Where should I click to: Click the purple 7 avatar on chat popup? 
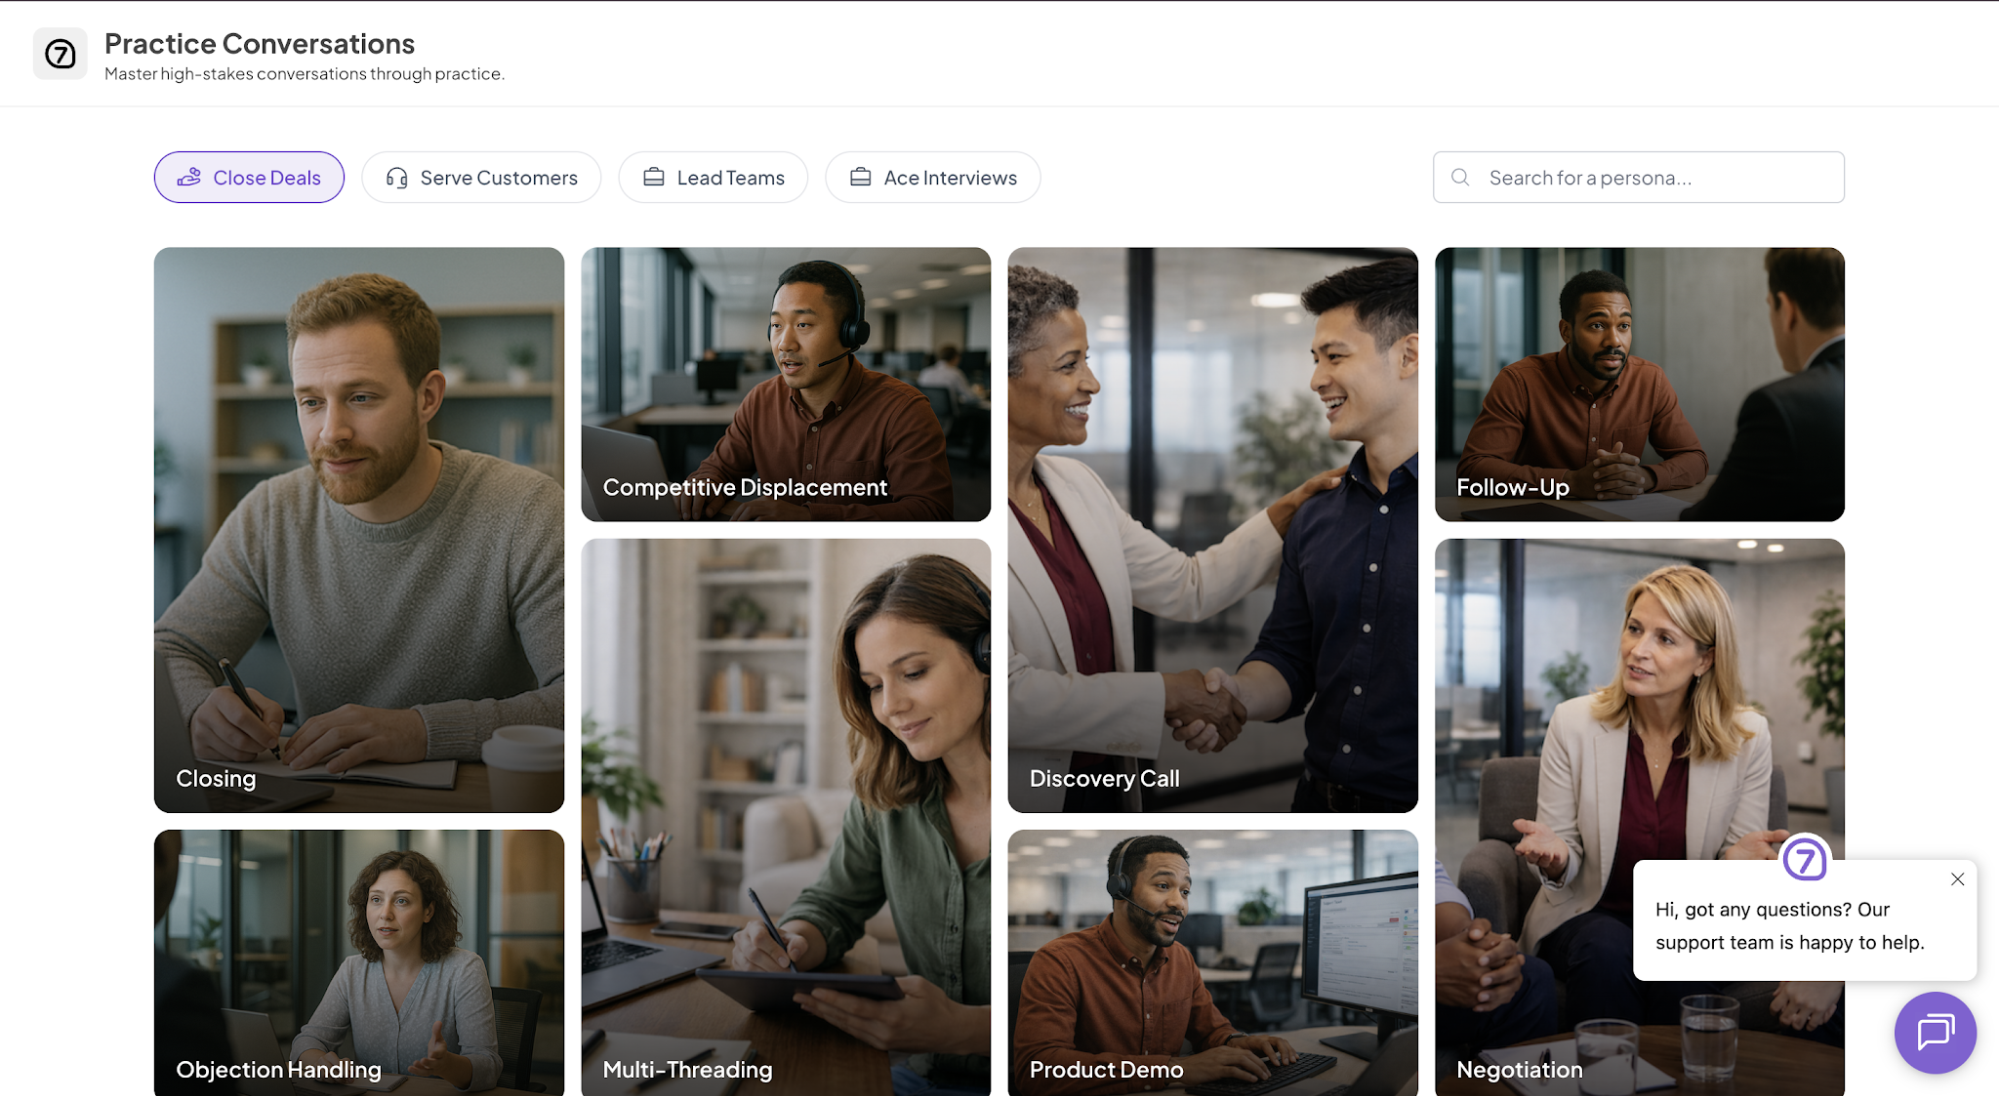(x=1805, y=859)
